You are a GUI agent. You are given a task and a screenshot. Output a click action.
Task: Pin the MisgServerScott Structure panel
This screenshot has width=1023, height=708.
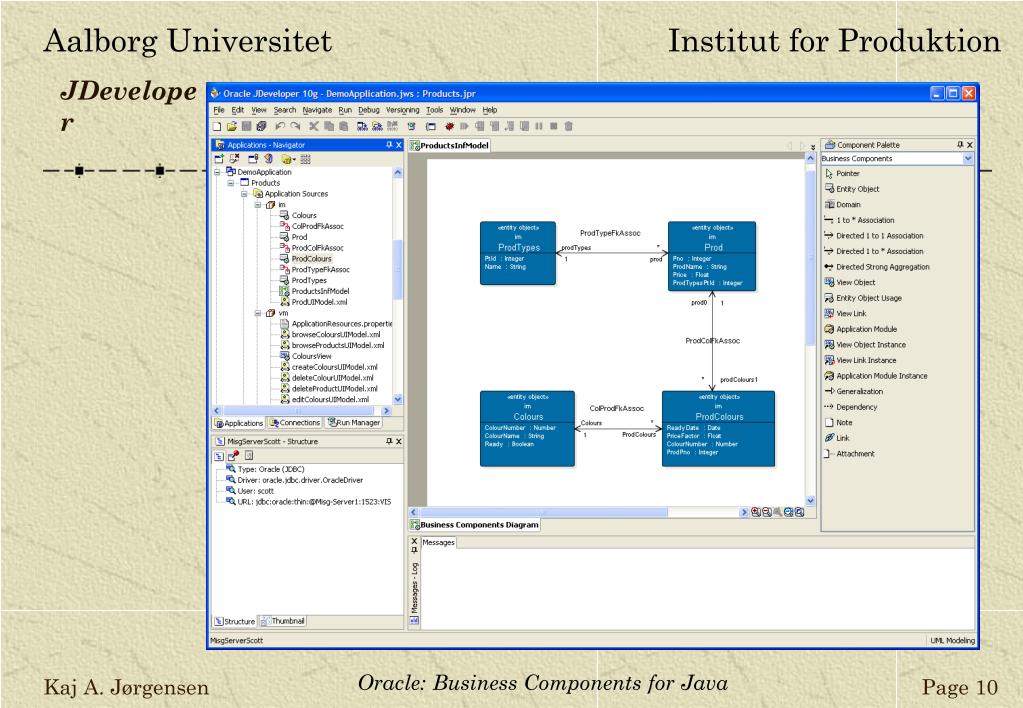click(389, 442)
